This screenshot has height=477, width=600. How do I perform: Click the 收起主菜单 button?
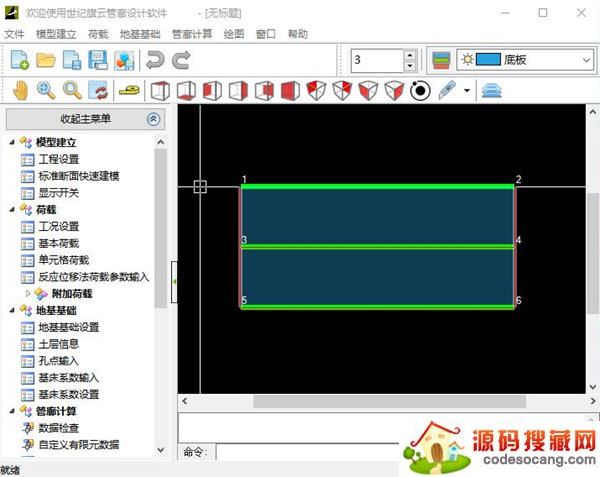click(86, 119)
